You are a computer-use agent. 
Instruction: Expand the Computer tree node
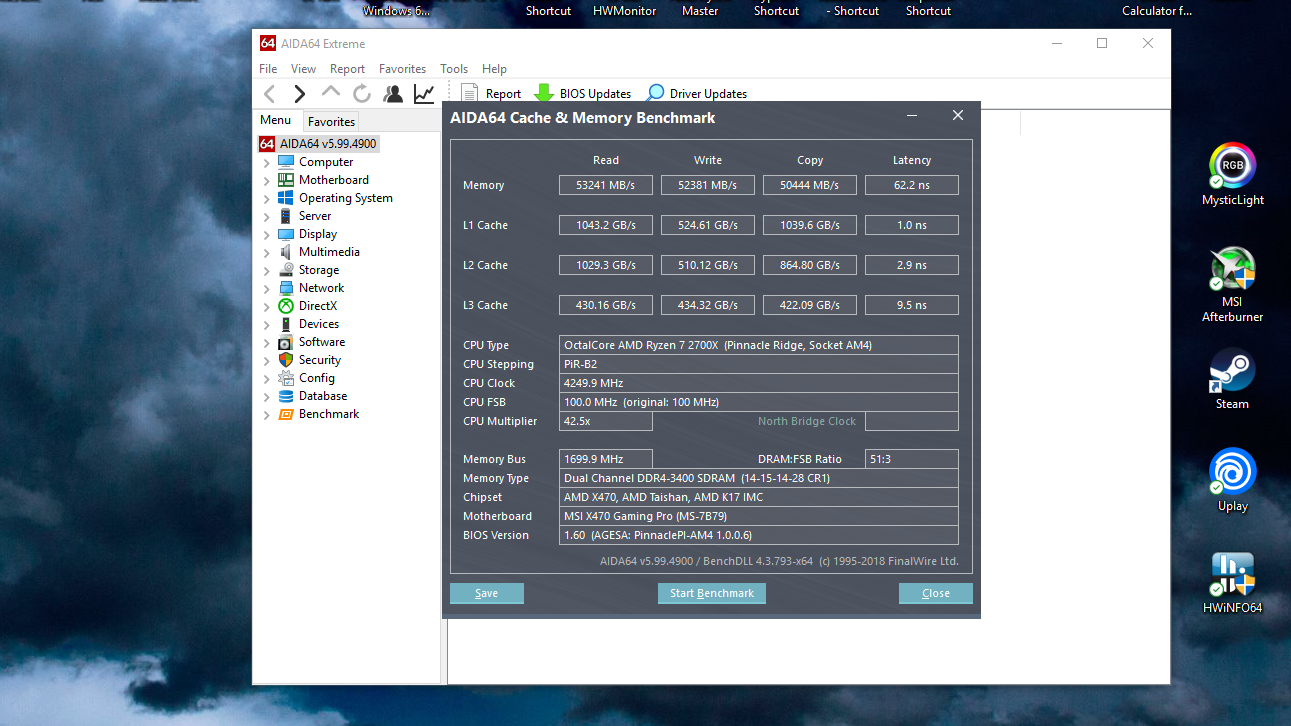click(267, 163)
